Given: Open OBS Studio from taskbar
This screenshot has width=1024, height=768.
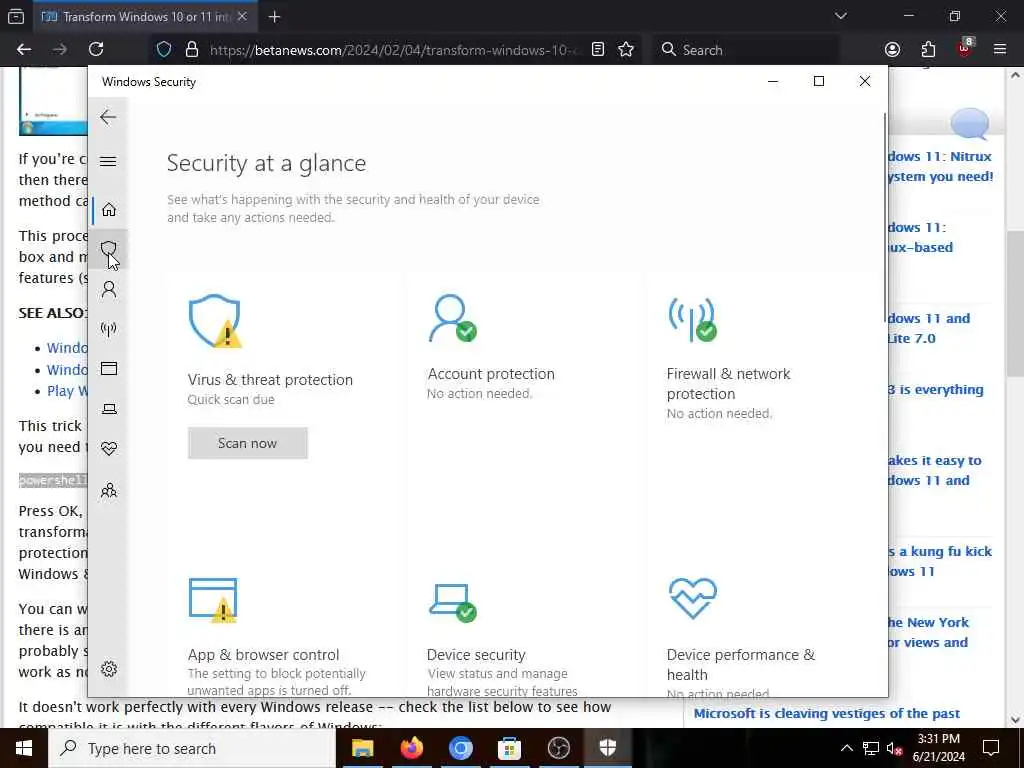Looking at the screenshot, I should (x=558, y=748).
